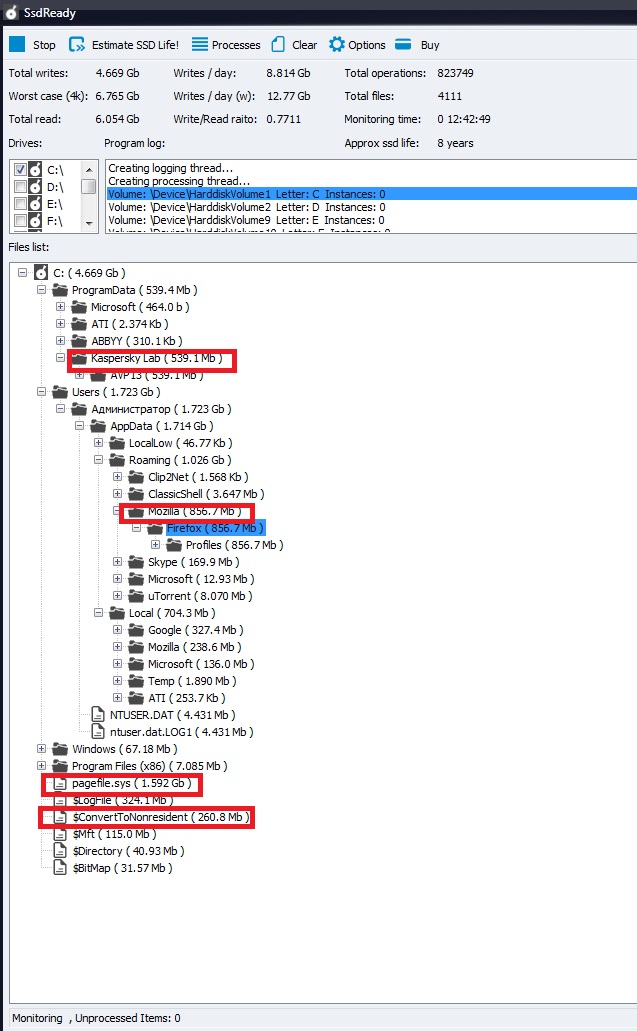This screenshot has width=637, height=1031.
Task: Select ClassicShell ( 3.647 Mb ) row
Action: (x=206, y=494)
